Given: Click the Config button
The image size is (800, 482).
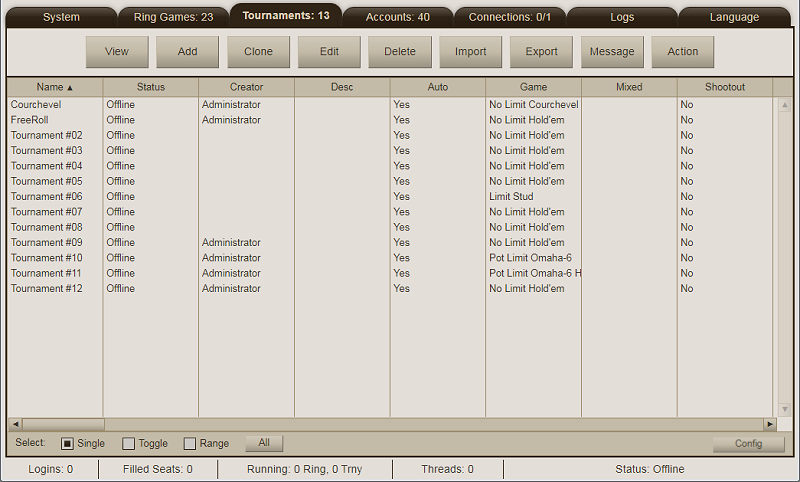Looking at the screenshot, I should (x=748, y=444).
